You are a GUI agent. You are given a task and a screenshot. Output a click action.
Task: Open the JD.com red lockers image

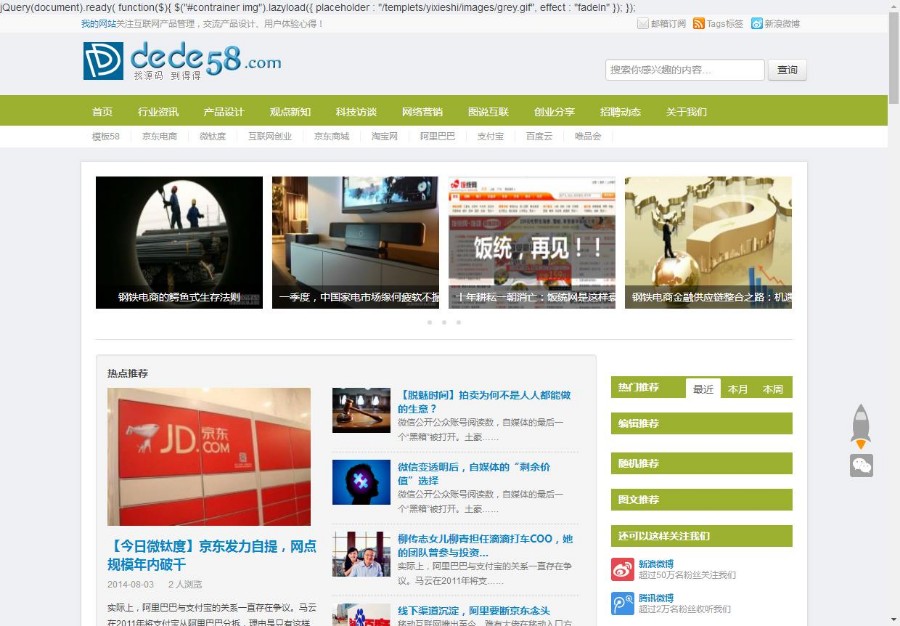[209, 457]
